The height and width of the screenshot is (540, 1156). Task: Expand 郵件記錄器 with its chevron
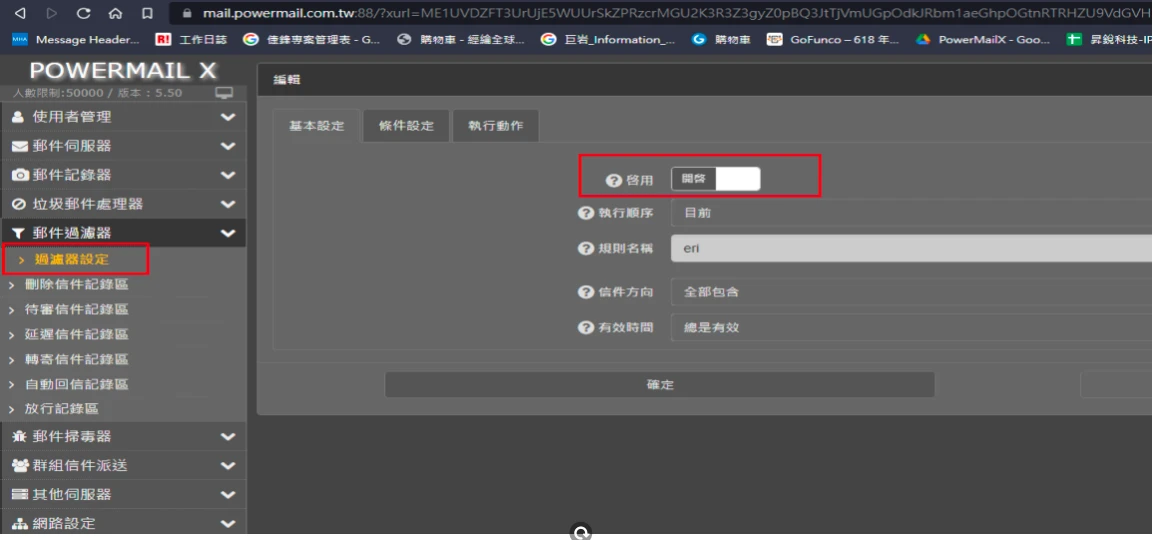coord(228,175)
